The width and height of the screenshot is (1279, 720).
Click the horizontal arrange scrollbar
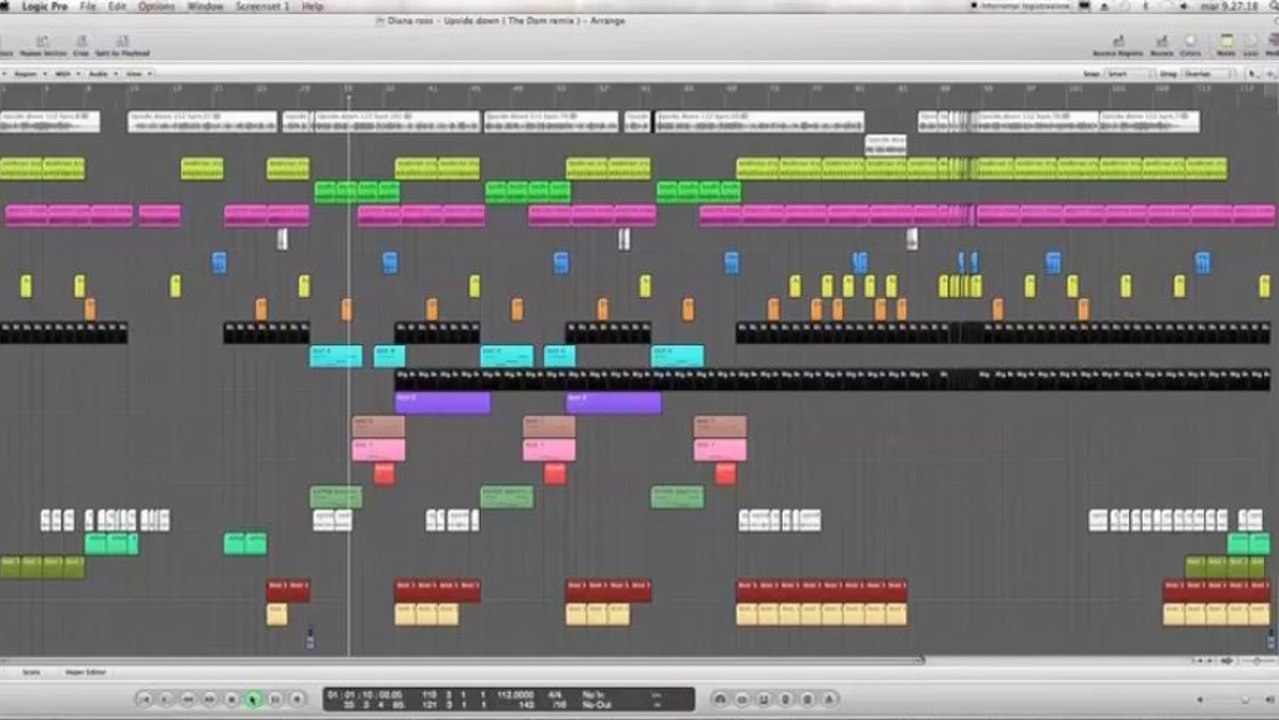(x=461, y=660)
